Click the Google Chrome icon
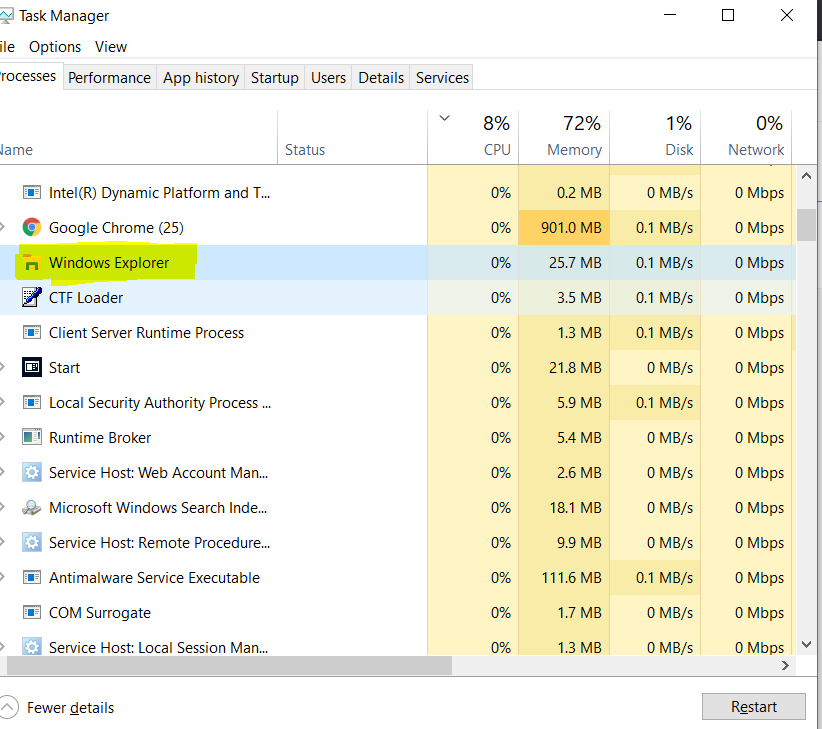This screenshot has height=729, width=822. [31, 227]
